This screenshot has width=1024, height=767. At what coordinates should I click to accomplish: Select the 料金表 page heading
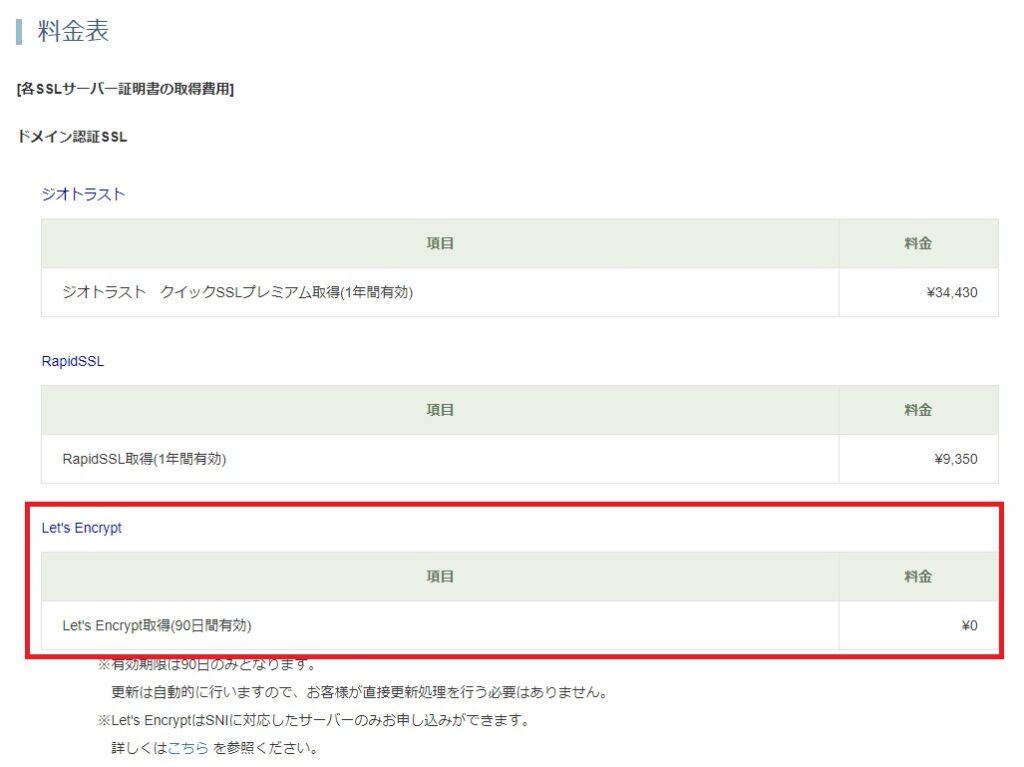coord(73,31)
